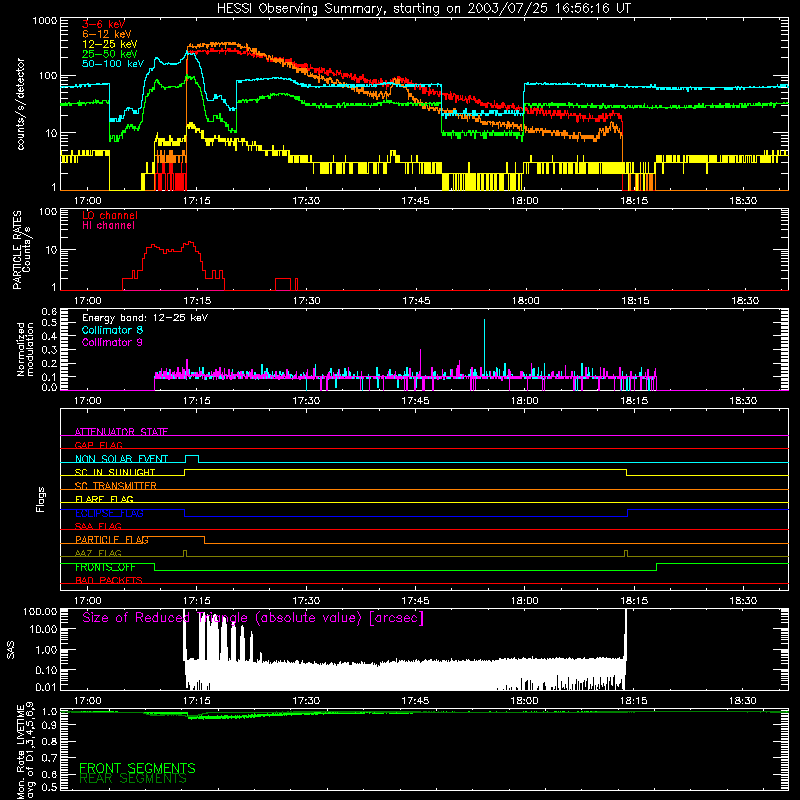Click the AA7 FLAG label
800x800 pixels.
point(98,553)
